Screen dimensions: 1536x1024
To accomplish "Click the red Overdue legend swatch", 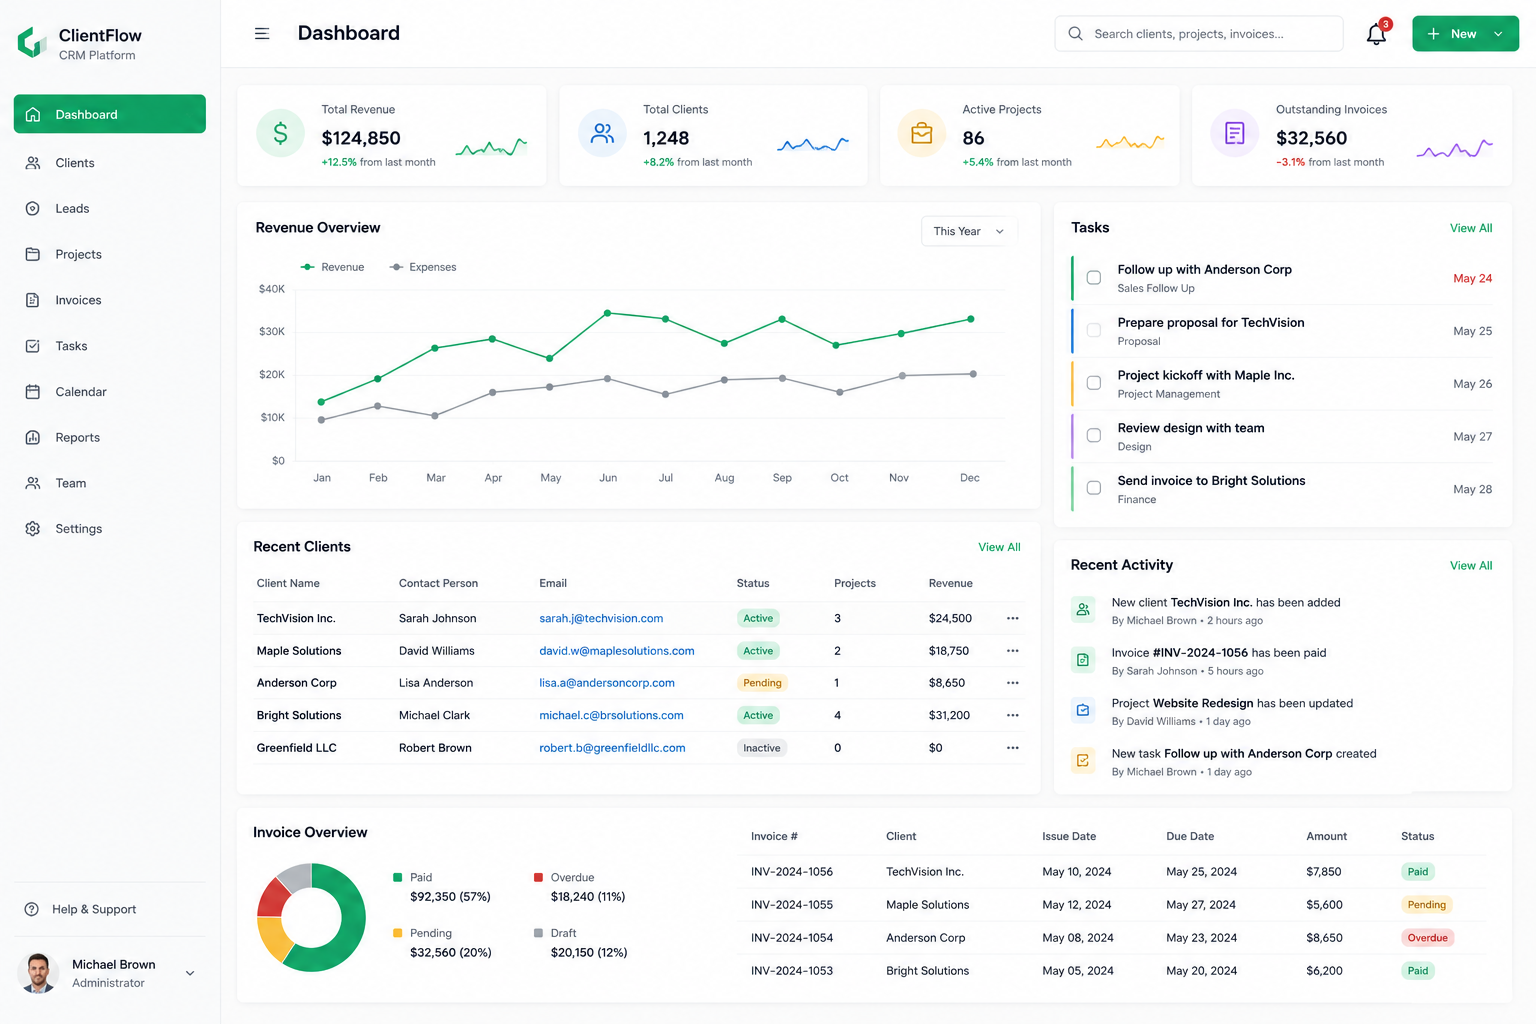I will pyautogui.click(x=538, y=878).
